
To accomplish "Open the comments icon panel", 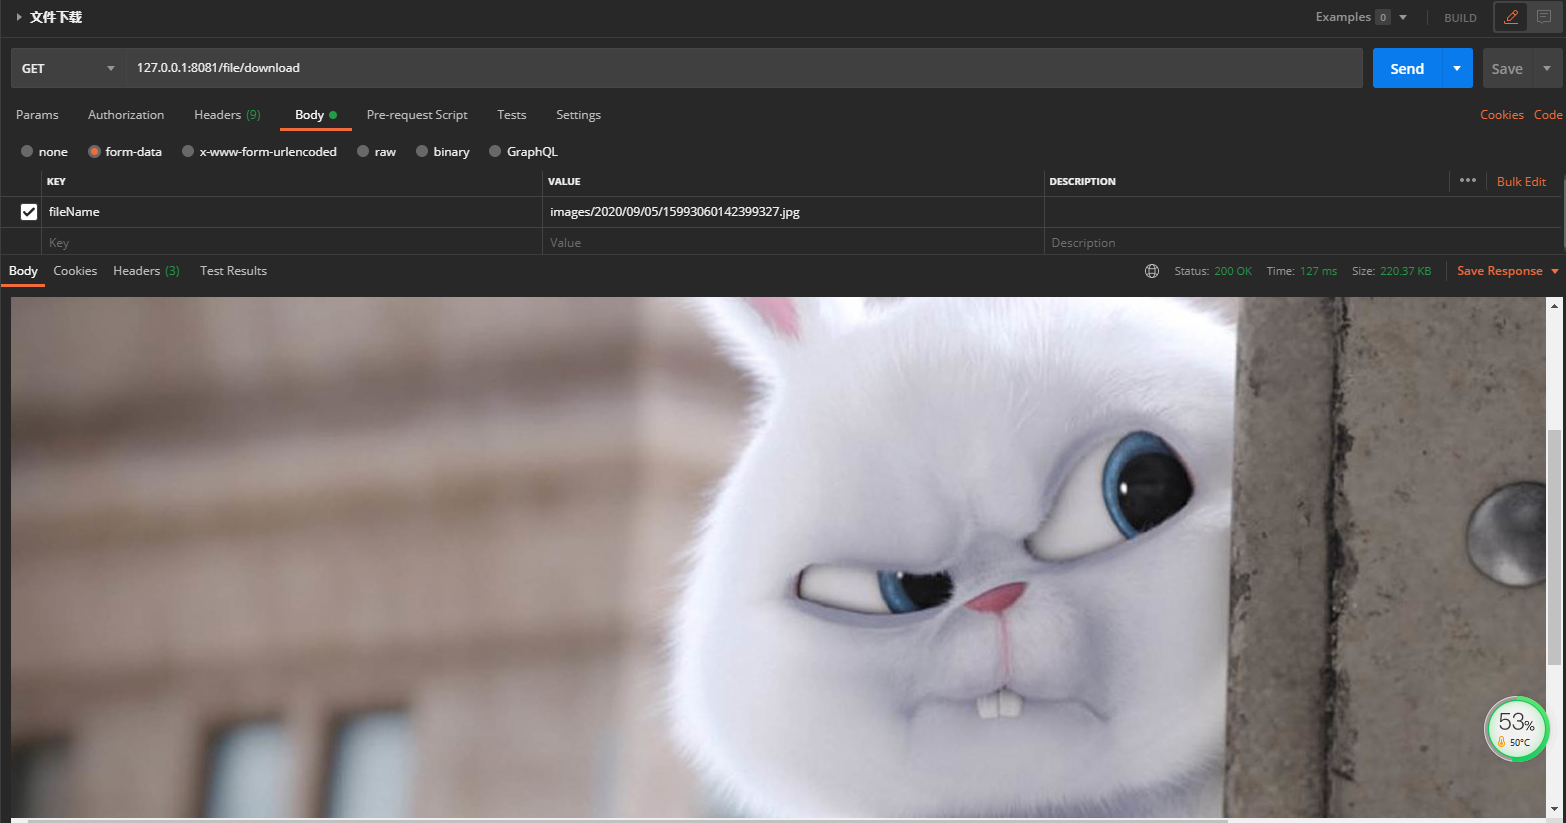I will pos(1544,17).
